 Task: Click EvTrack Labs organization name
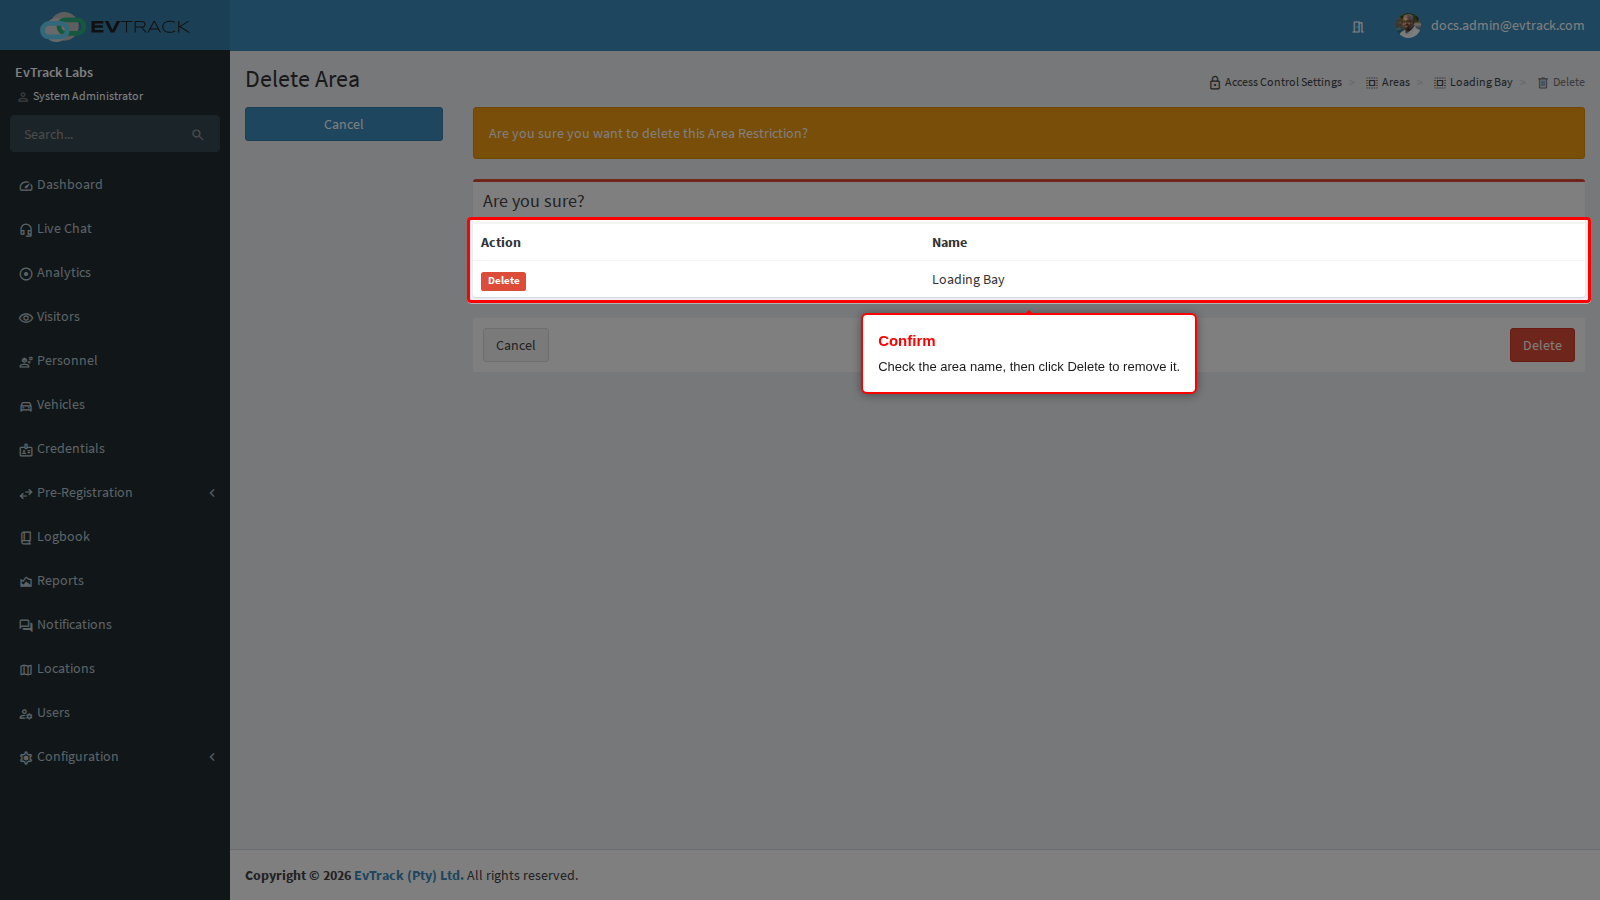[54, 73]
